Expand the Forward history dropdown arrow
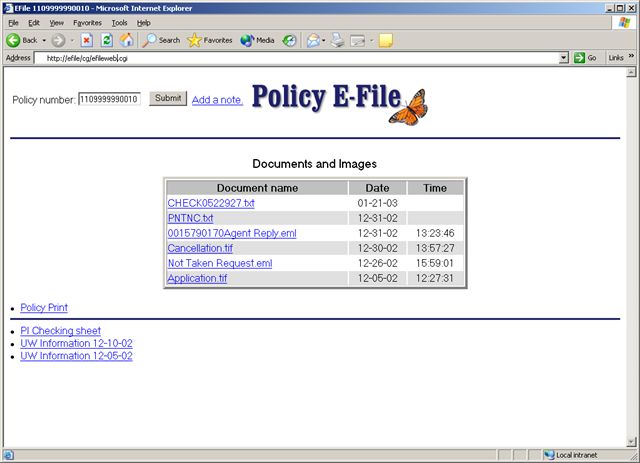This screenshot has height=463, width=640. (72, 40)
